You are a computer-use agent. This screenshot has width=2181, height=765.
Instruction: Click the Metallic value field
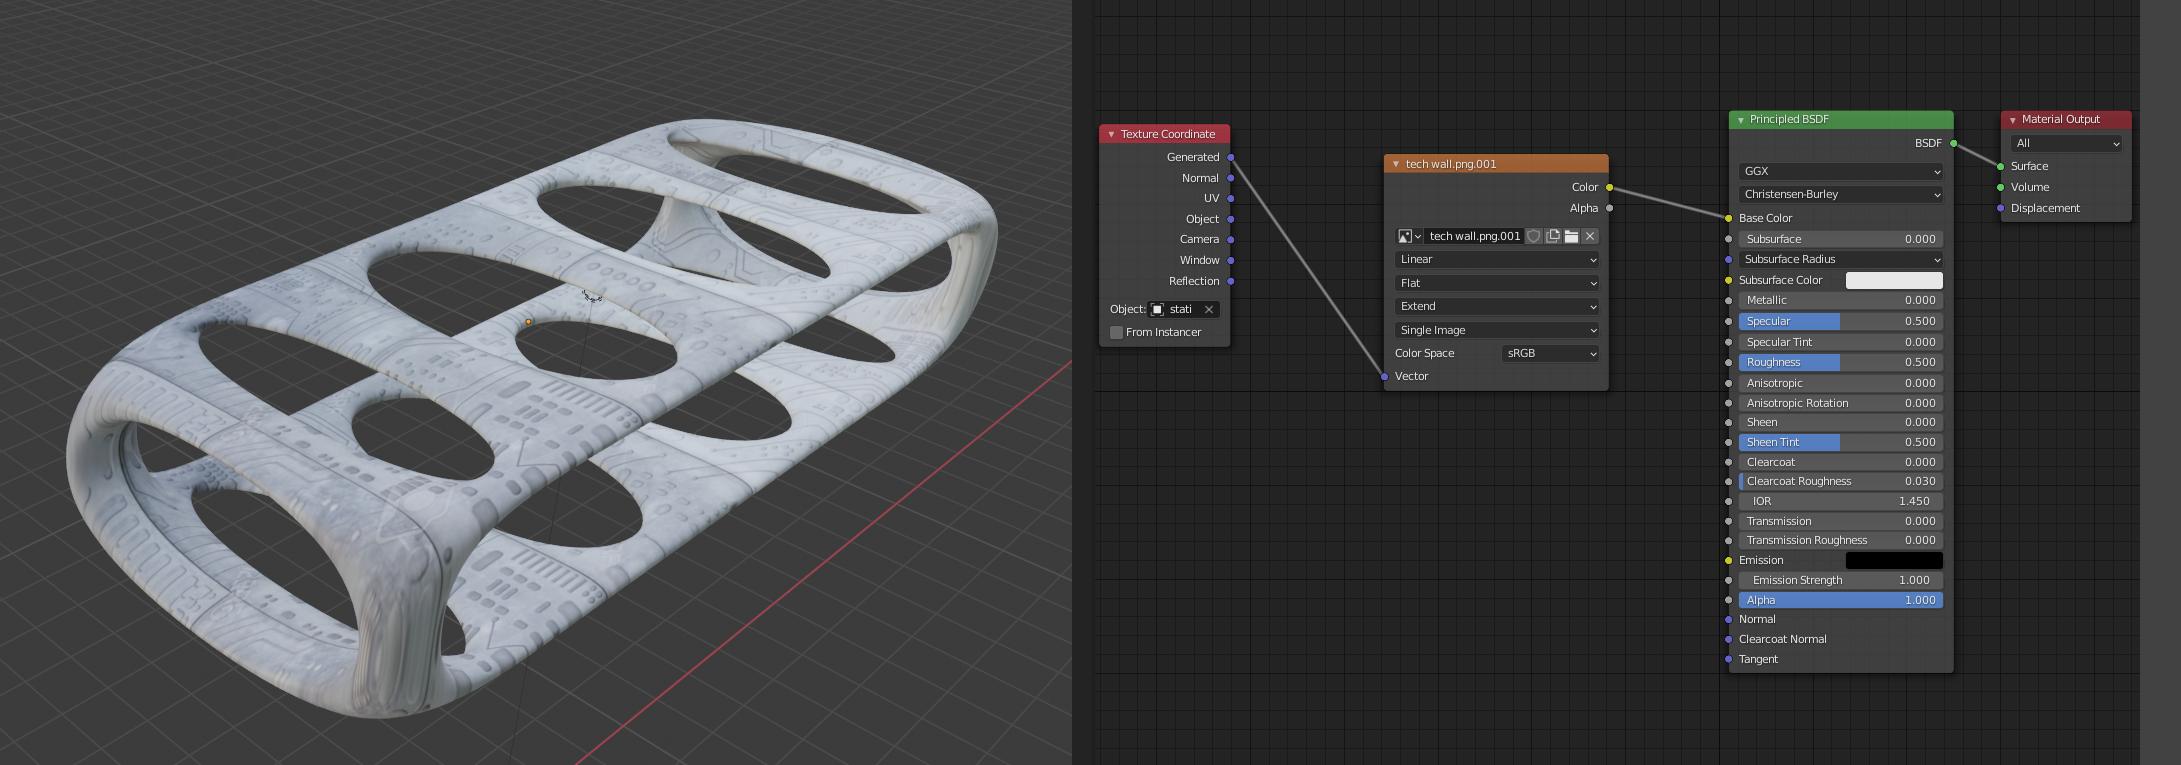point(1841,300)
